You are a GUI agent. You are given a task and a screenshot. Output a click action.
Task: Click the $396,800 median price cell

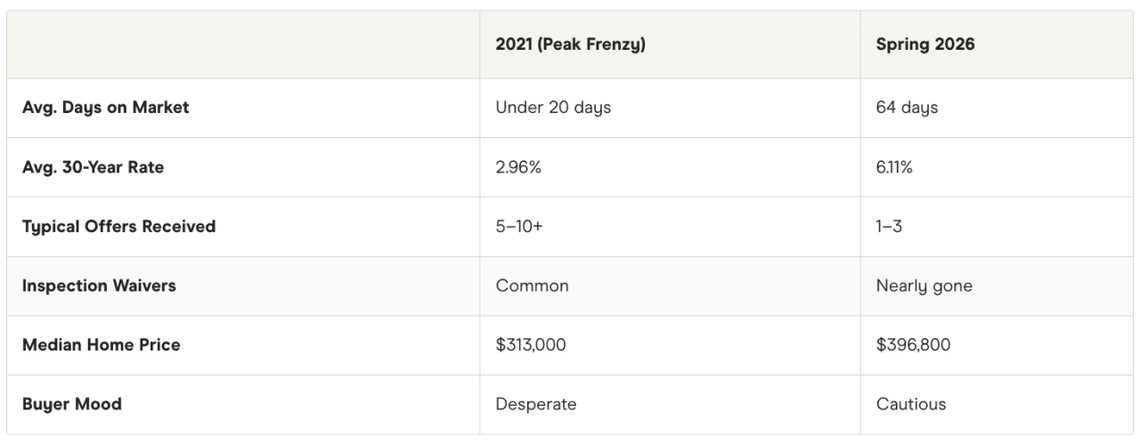[x=913, y=345]
